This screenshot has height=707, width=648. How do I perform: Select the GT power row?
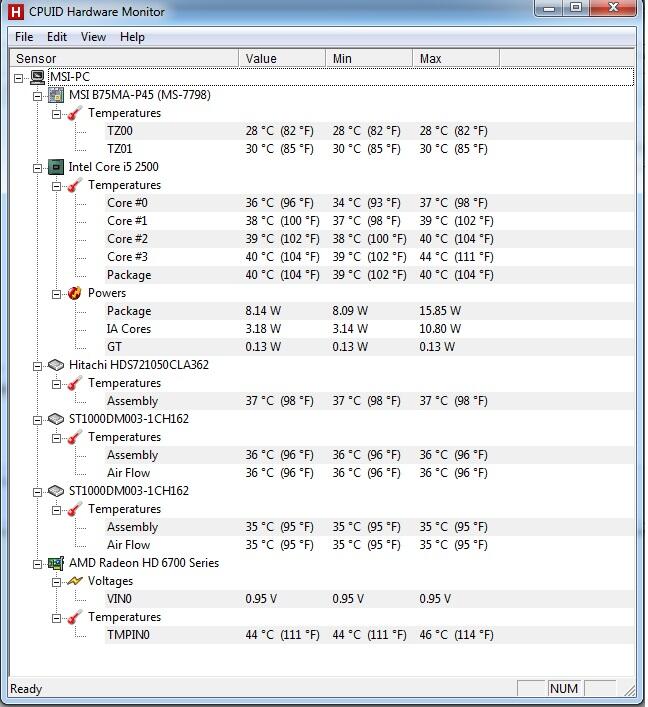click(x=369, y=347)
